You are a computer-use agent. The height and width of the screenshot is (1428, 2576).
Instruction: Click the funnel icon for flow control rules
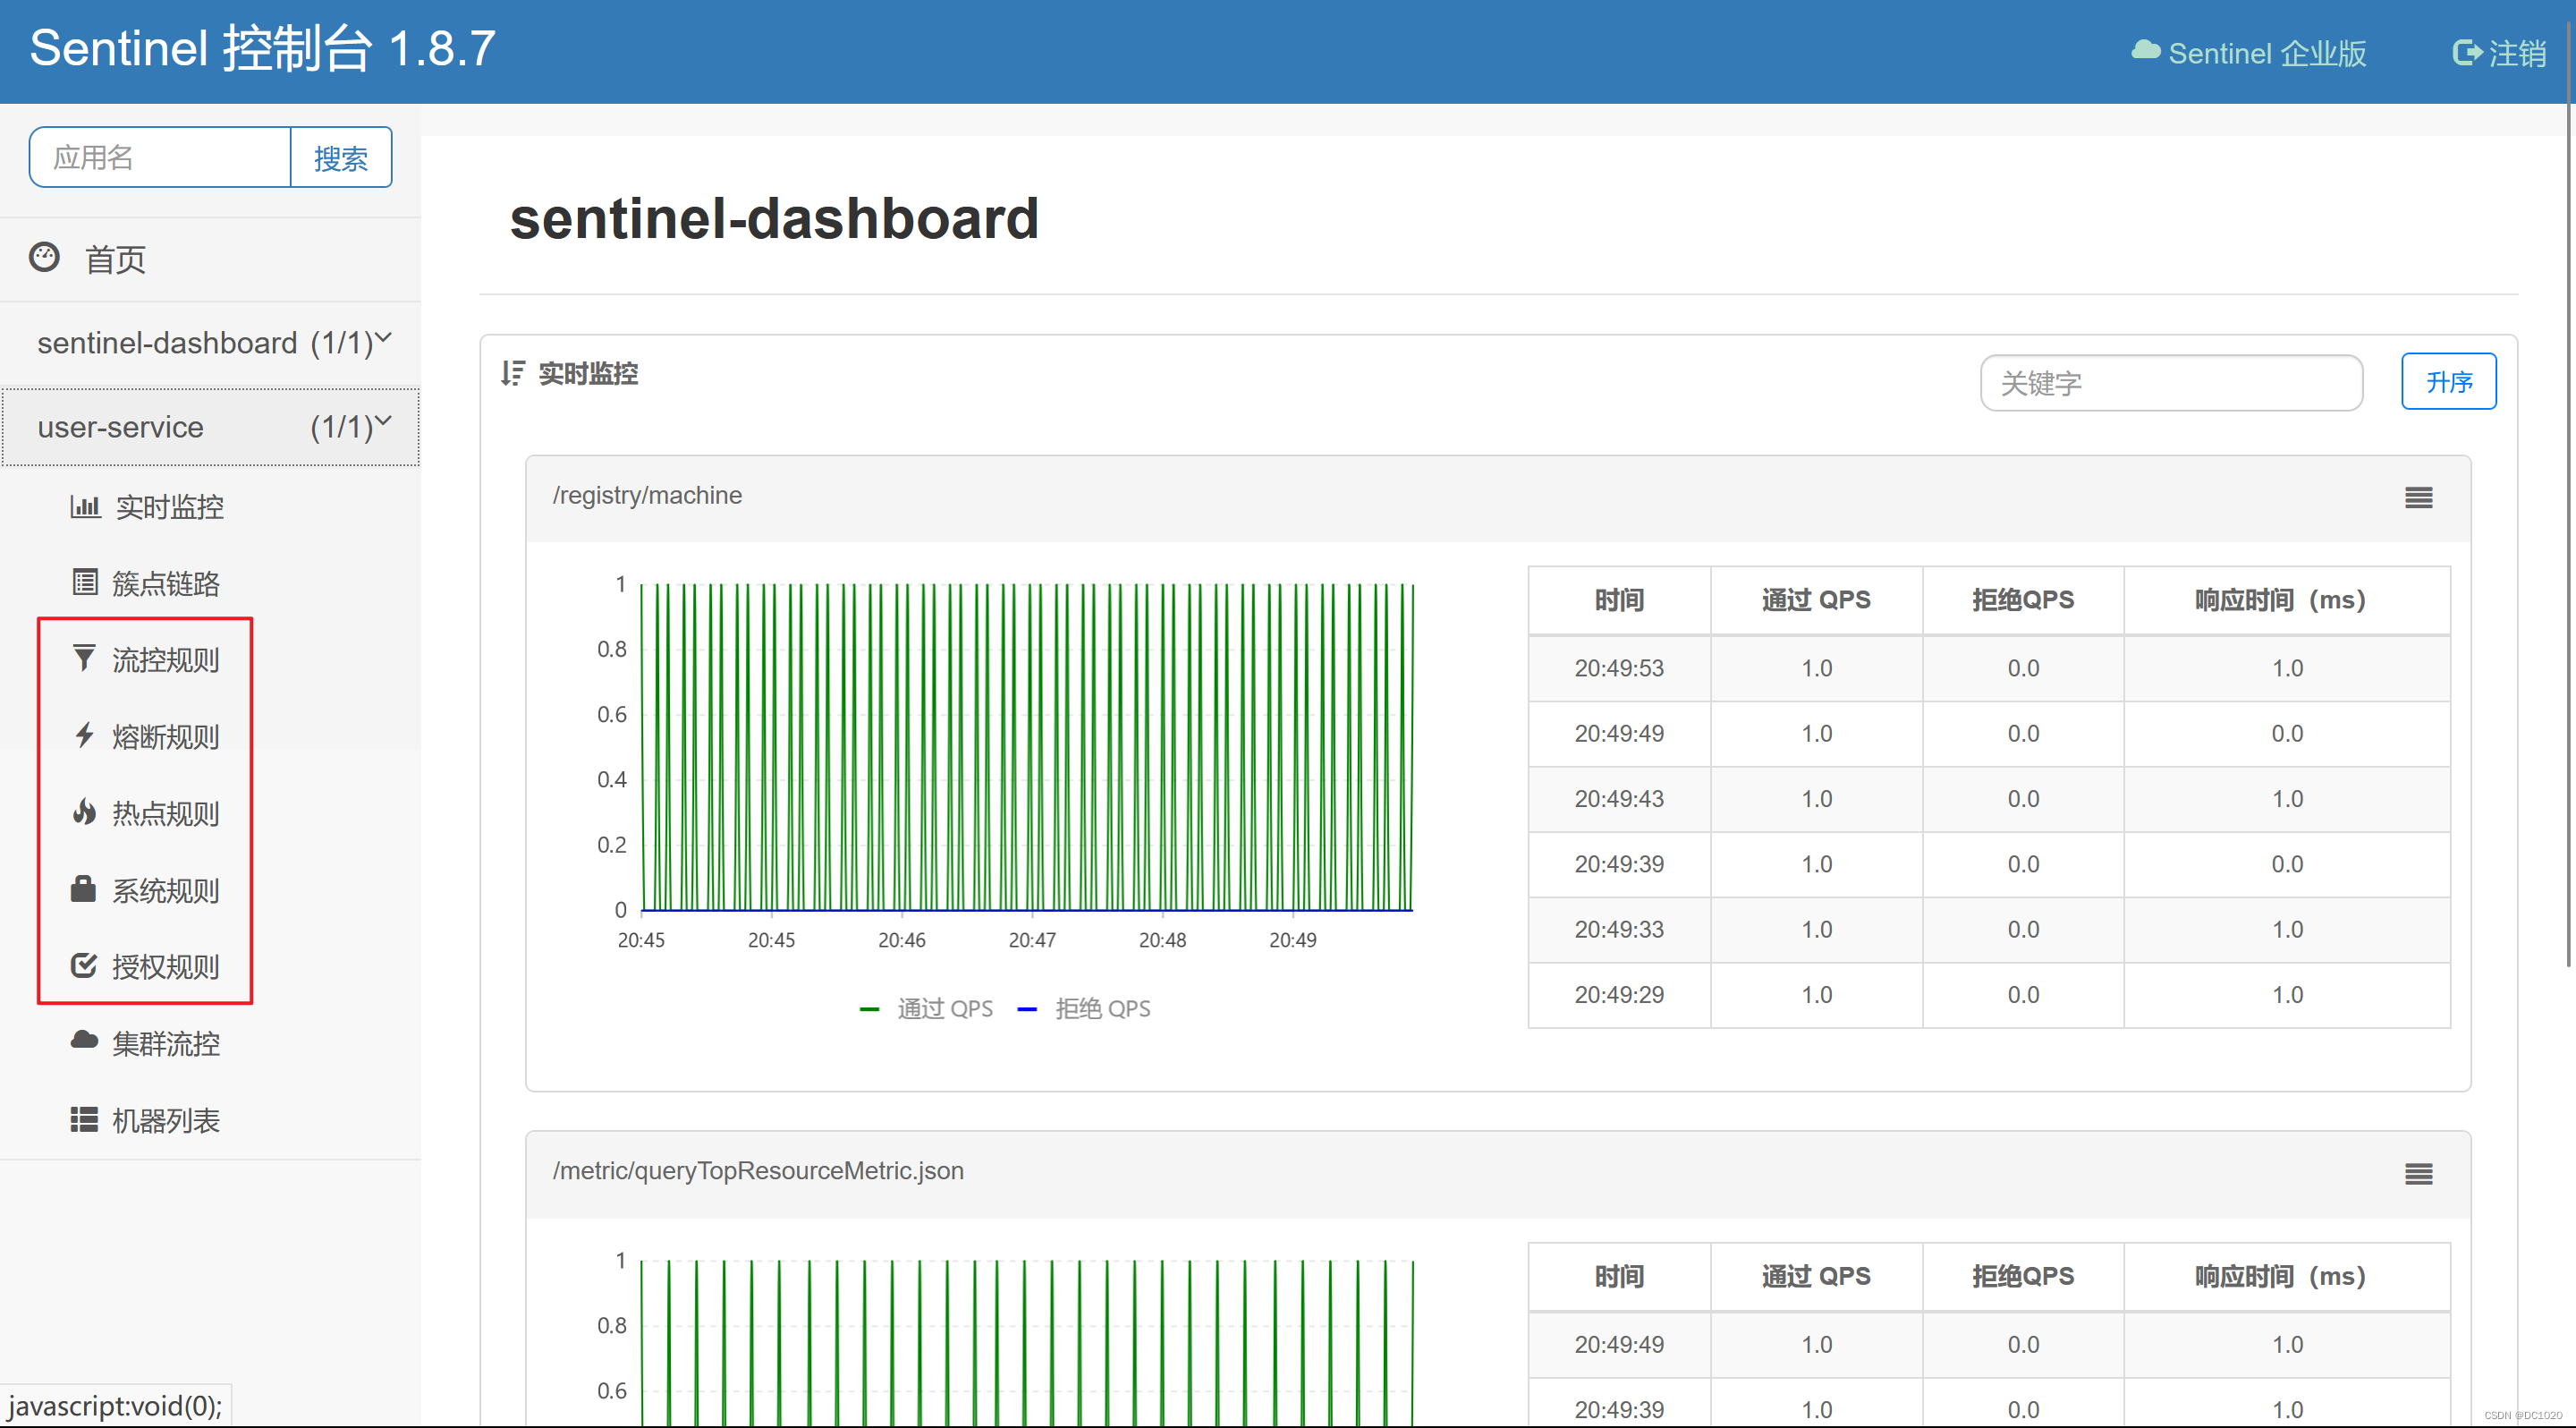pos(84,658)
